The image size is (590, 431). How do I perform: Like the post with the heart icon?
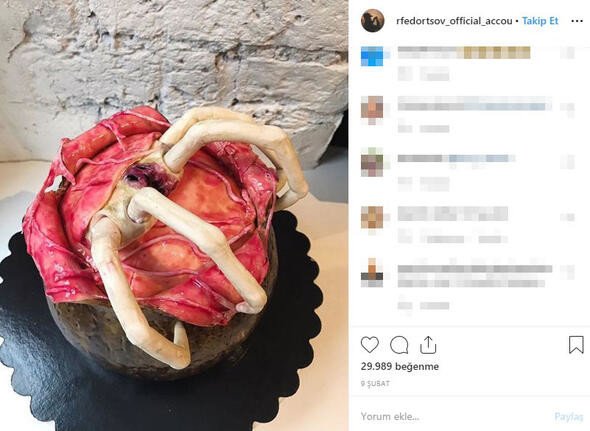point(370,344)
